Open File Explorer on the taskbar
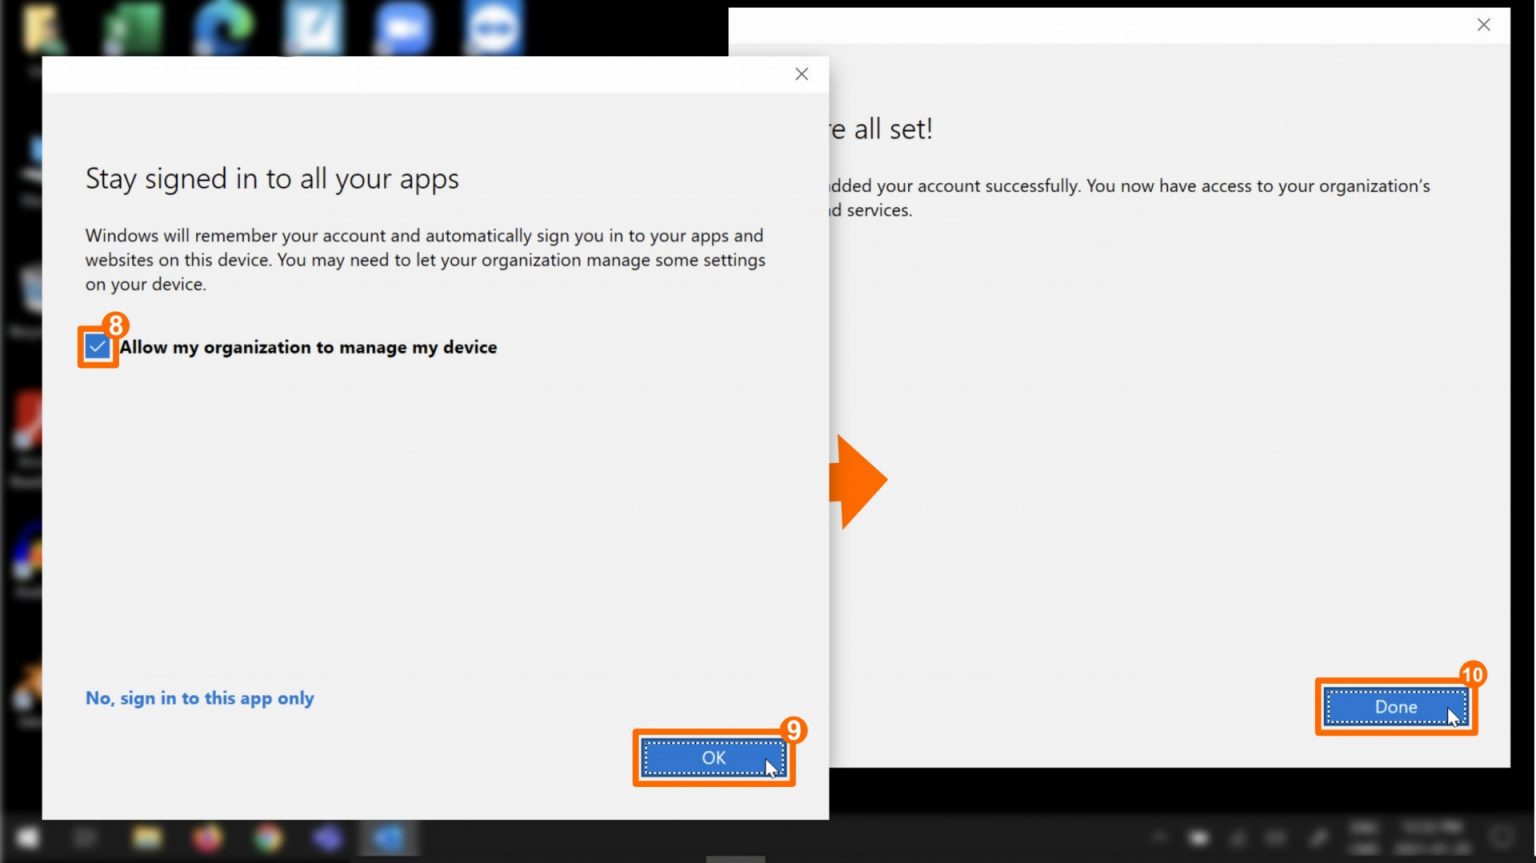This screenshot has height=863, width=1536. pyautogui.click(x=147, y=838)
